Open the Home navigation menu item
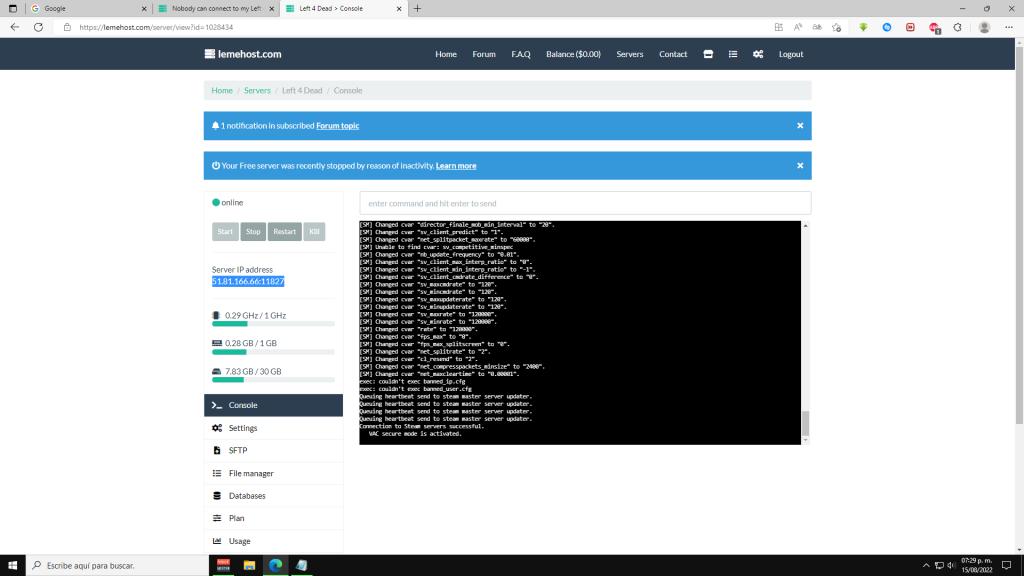The height and width of the screenshot is (576, 1024). click(446, 54)
